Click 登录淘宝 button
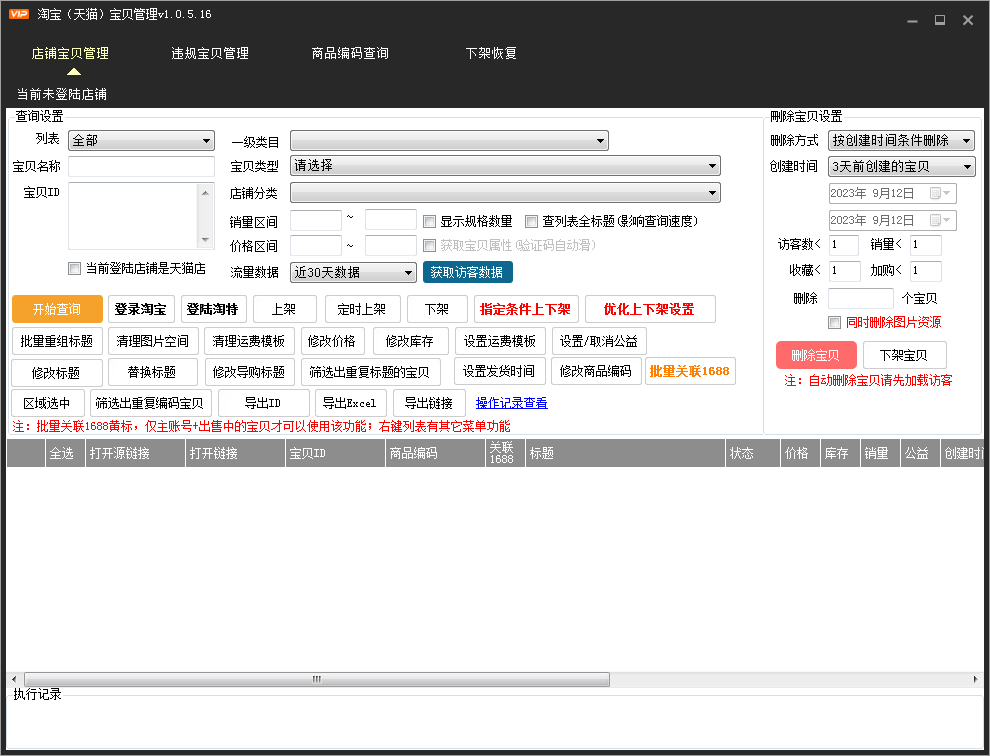The width and height of the screenshot is (990, 756). click(140, 309)
